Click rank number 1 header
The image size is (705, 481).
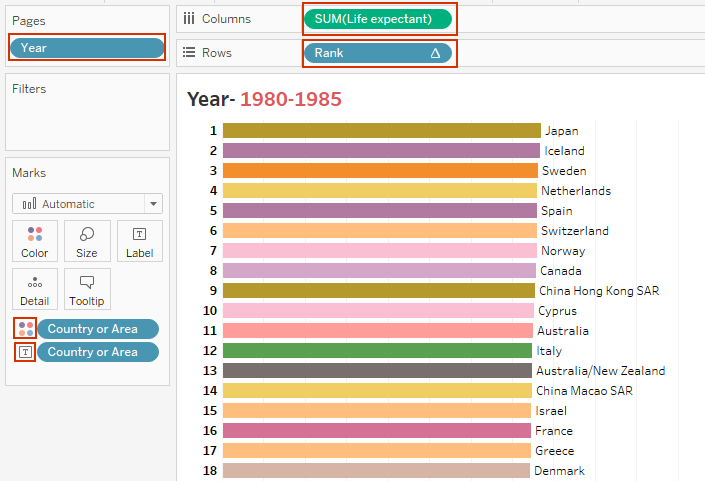(x=213, y=131)
